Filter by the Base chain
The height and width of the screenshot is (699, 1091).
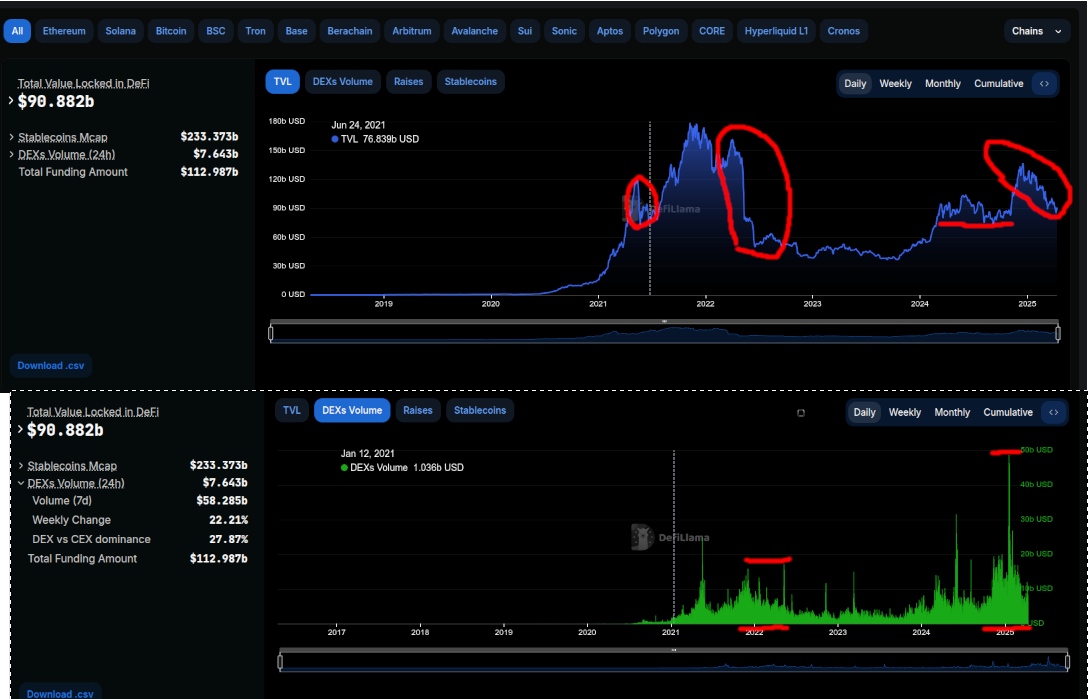tap(296, 31)
